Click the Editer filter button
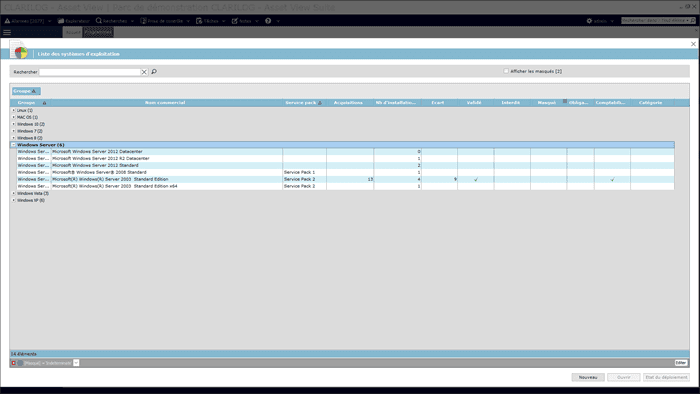 pos(680,363)
